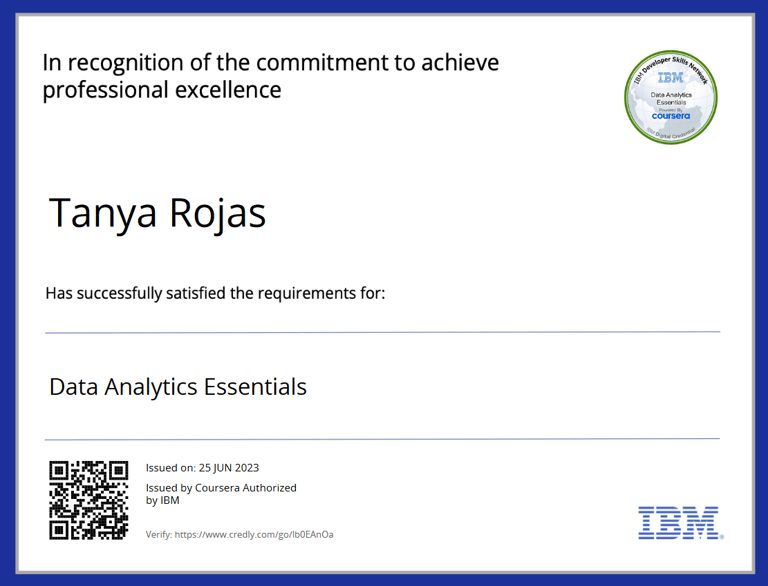
Task: Click the 'Has successfully satisfied the requirements' line
Action: [216, 293]
